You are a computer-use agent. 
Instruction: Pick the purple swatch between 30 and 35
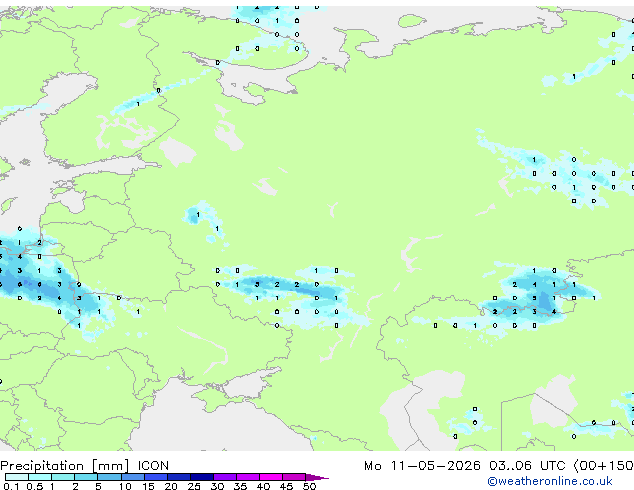[x=225, y=477]
